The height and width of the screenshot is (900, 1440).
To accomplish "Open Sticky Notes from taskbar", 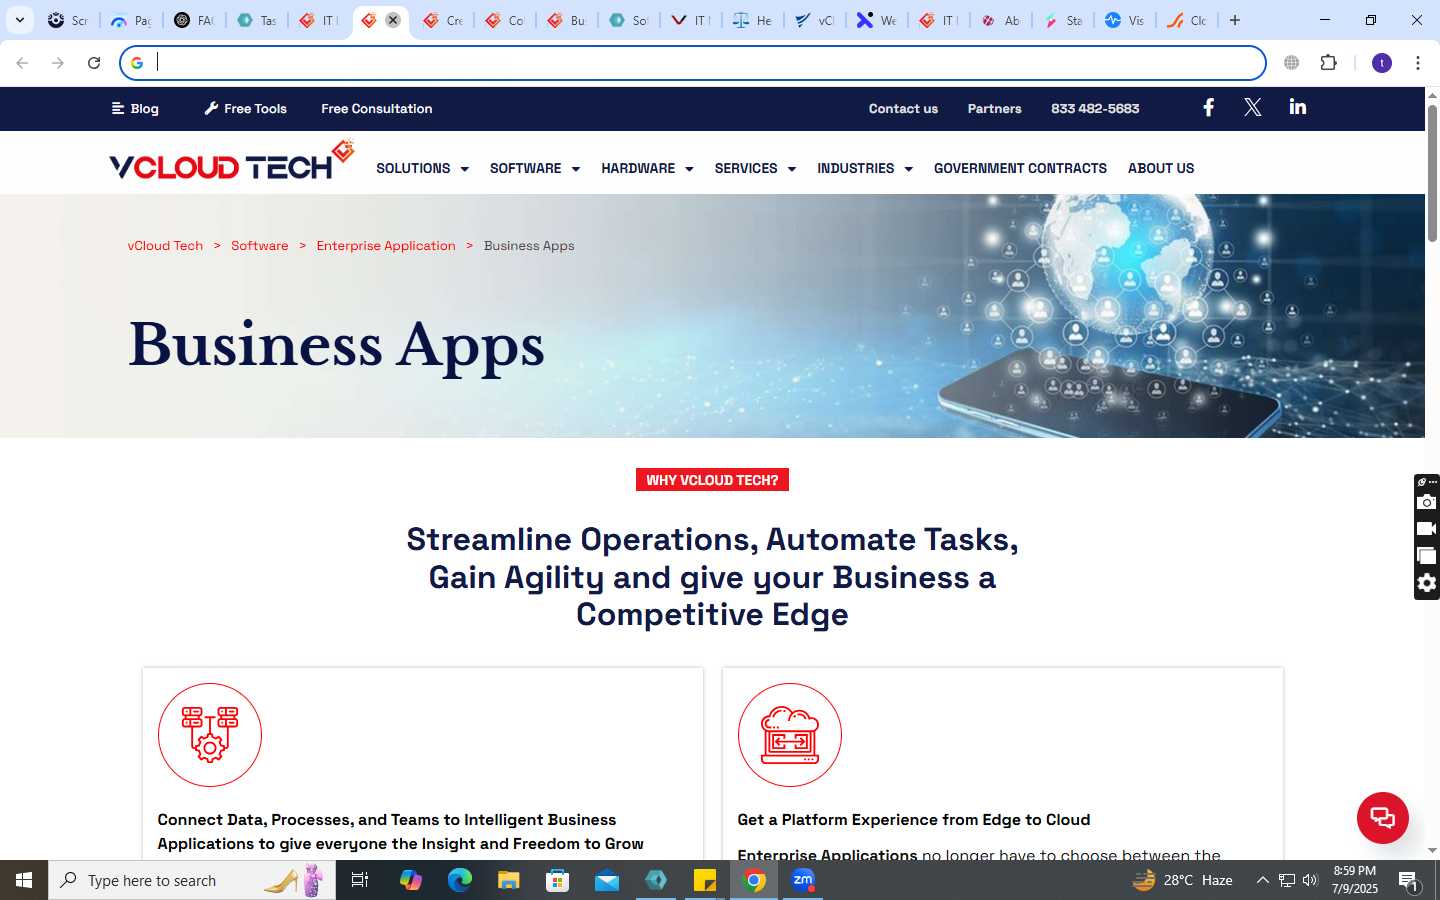I will click(705, 880).
